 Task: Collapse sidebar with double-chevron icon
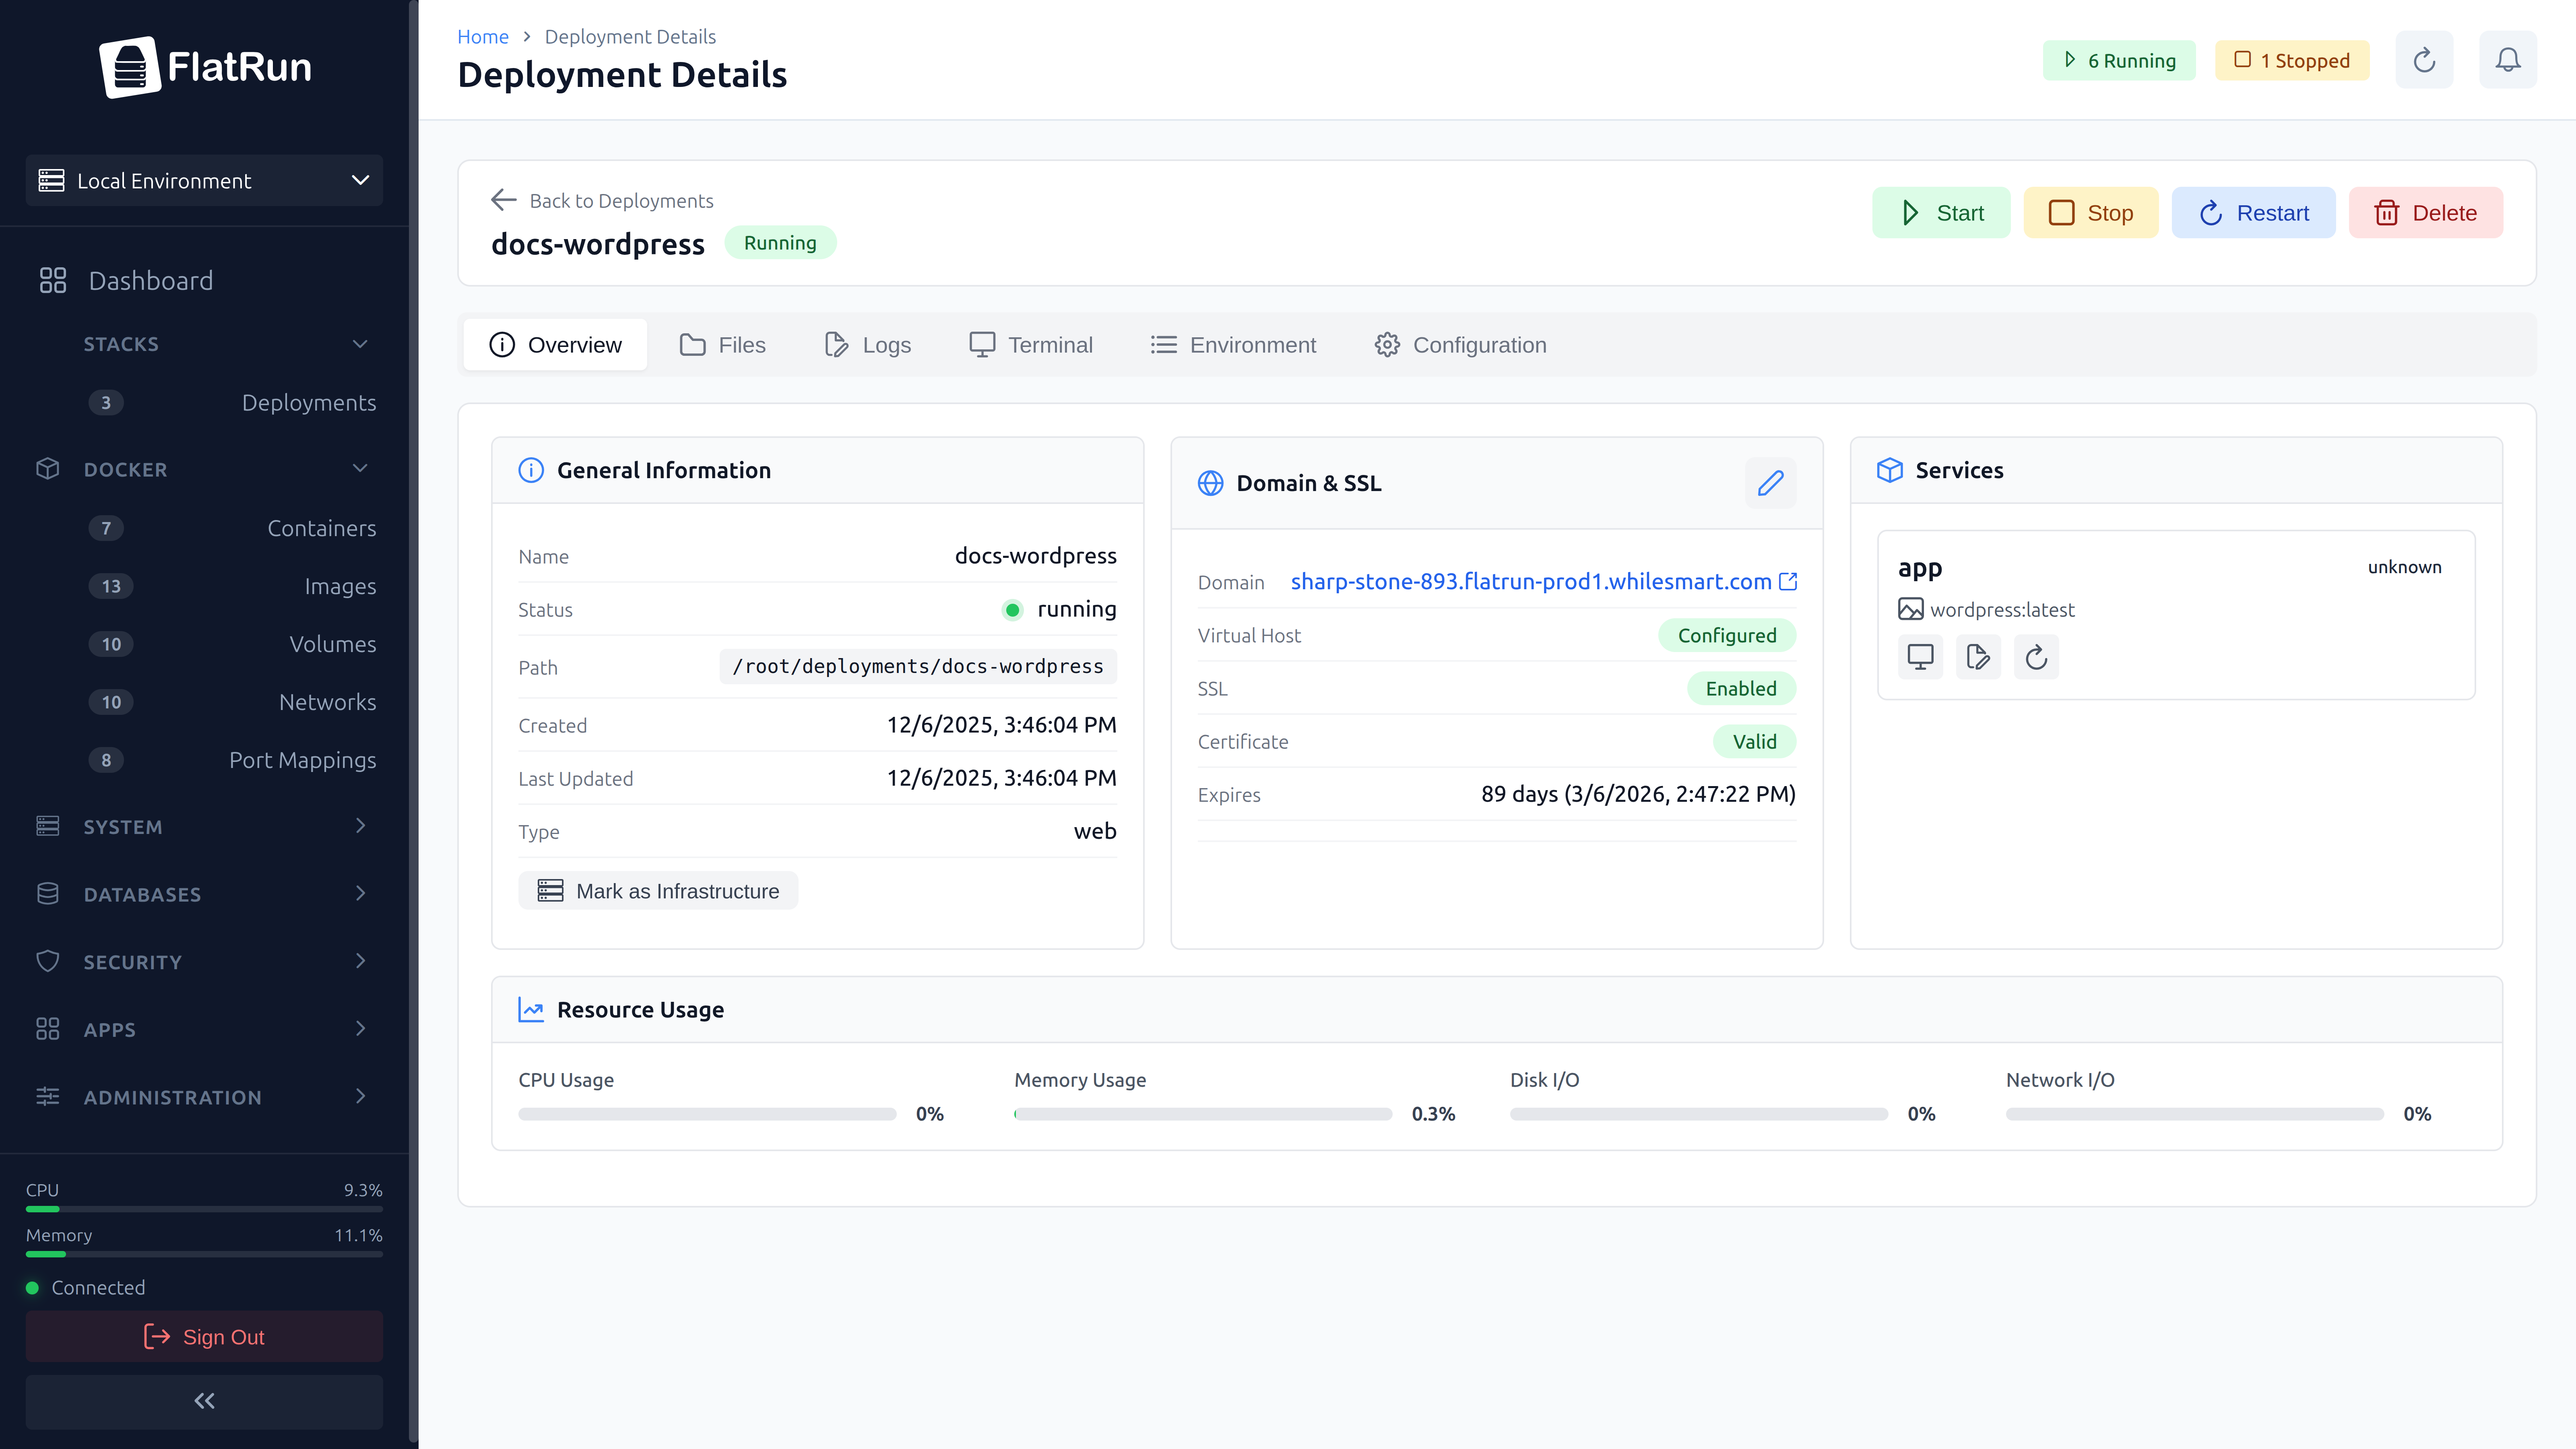tap(204, 1401)
